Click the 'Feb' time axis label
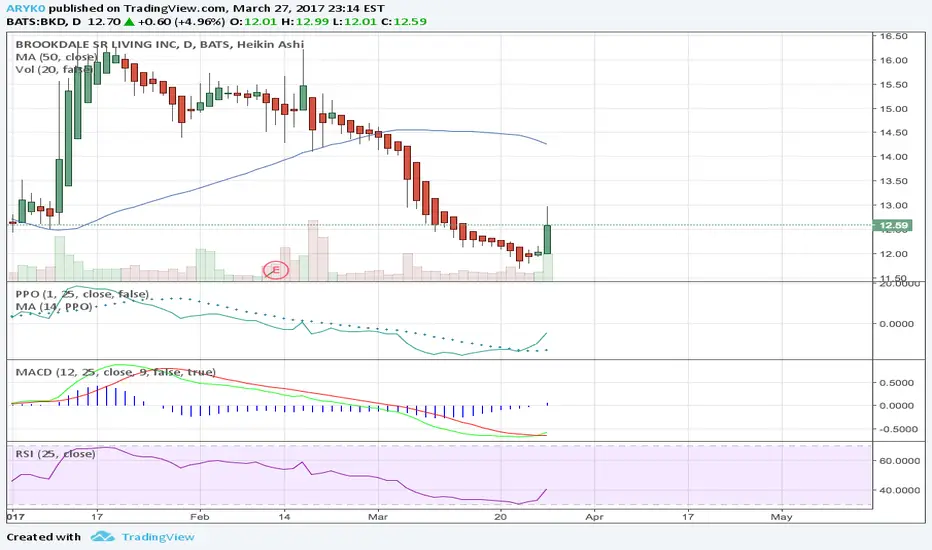This screenshot has height=550, width=932. point(200,517)
